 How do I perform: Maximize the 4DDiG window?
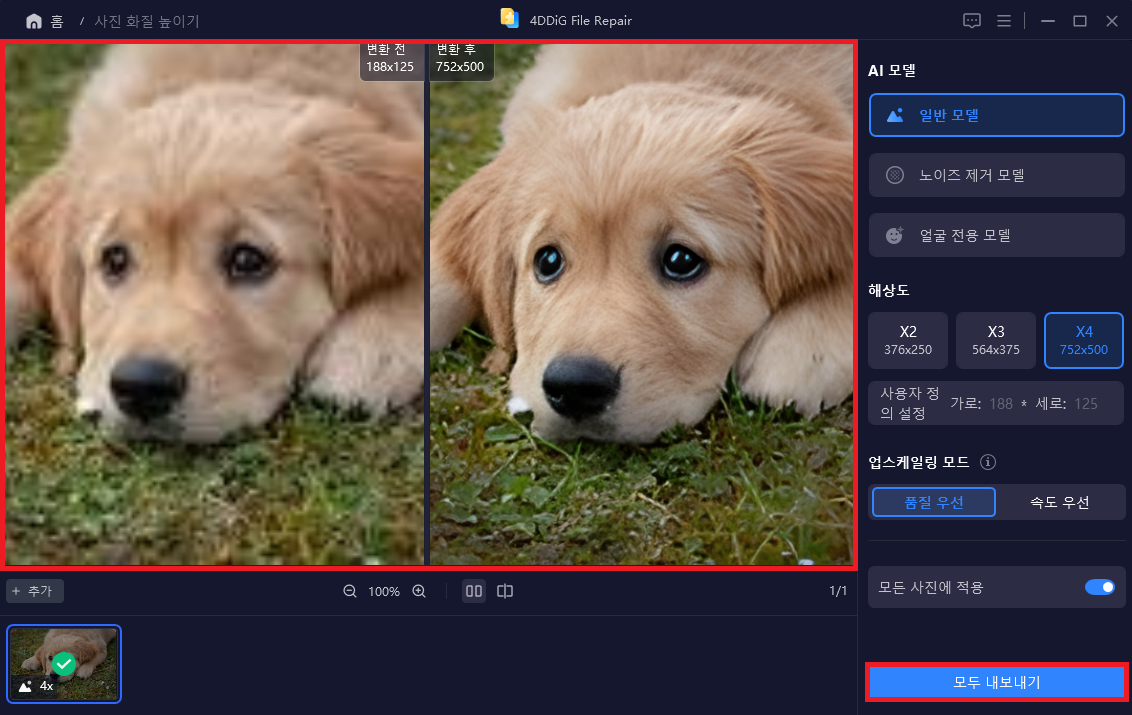1080,21
